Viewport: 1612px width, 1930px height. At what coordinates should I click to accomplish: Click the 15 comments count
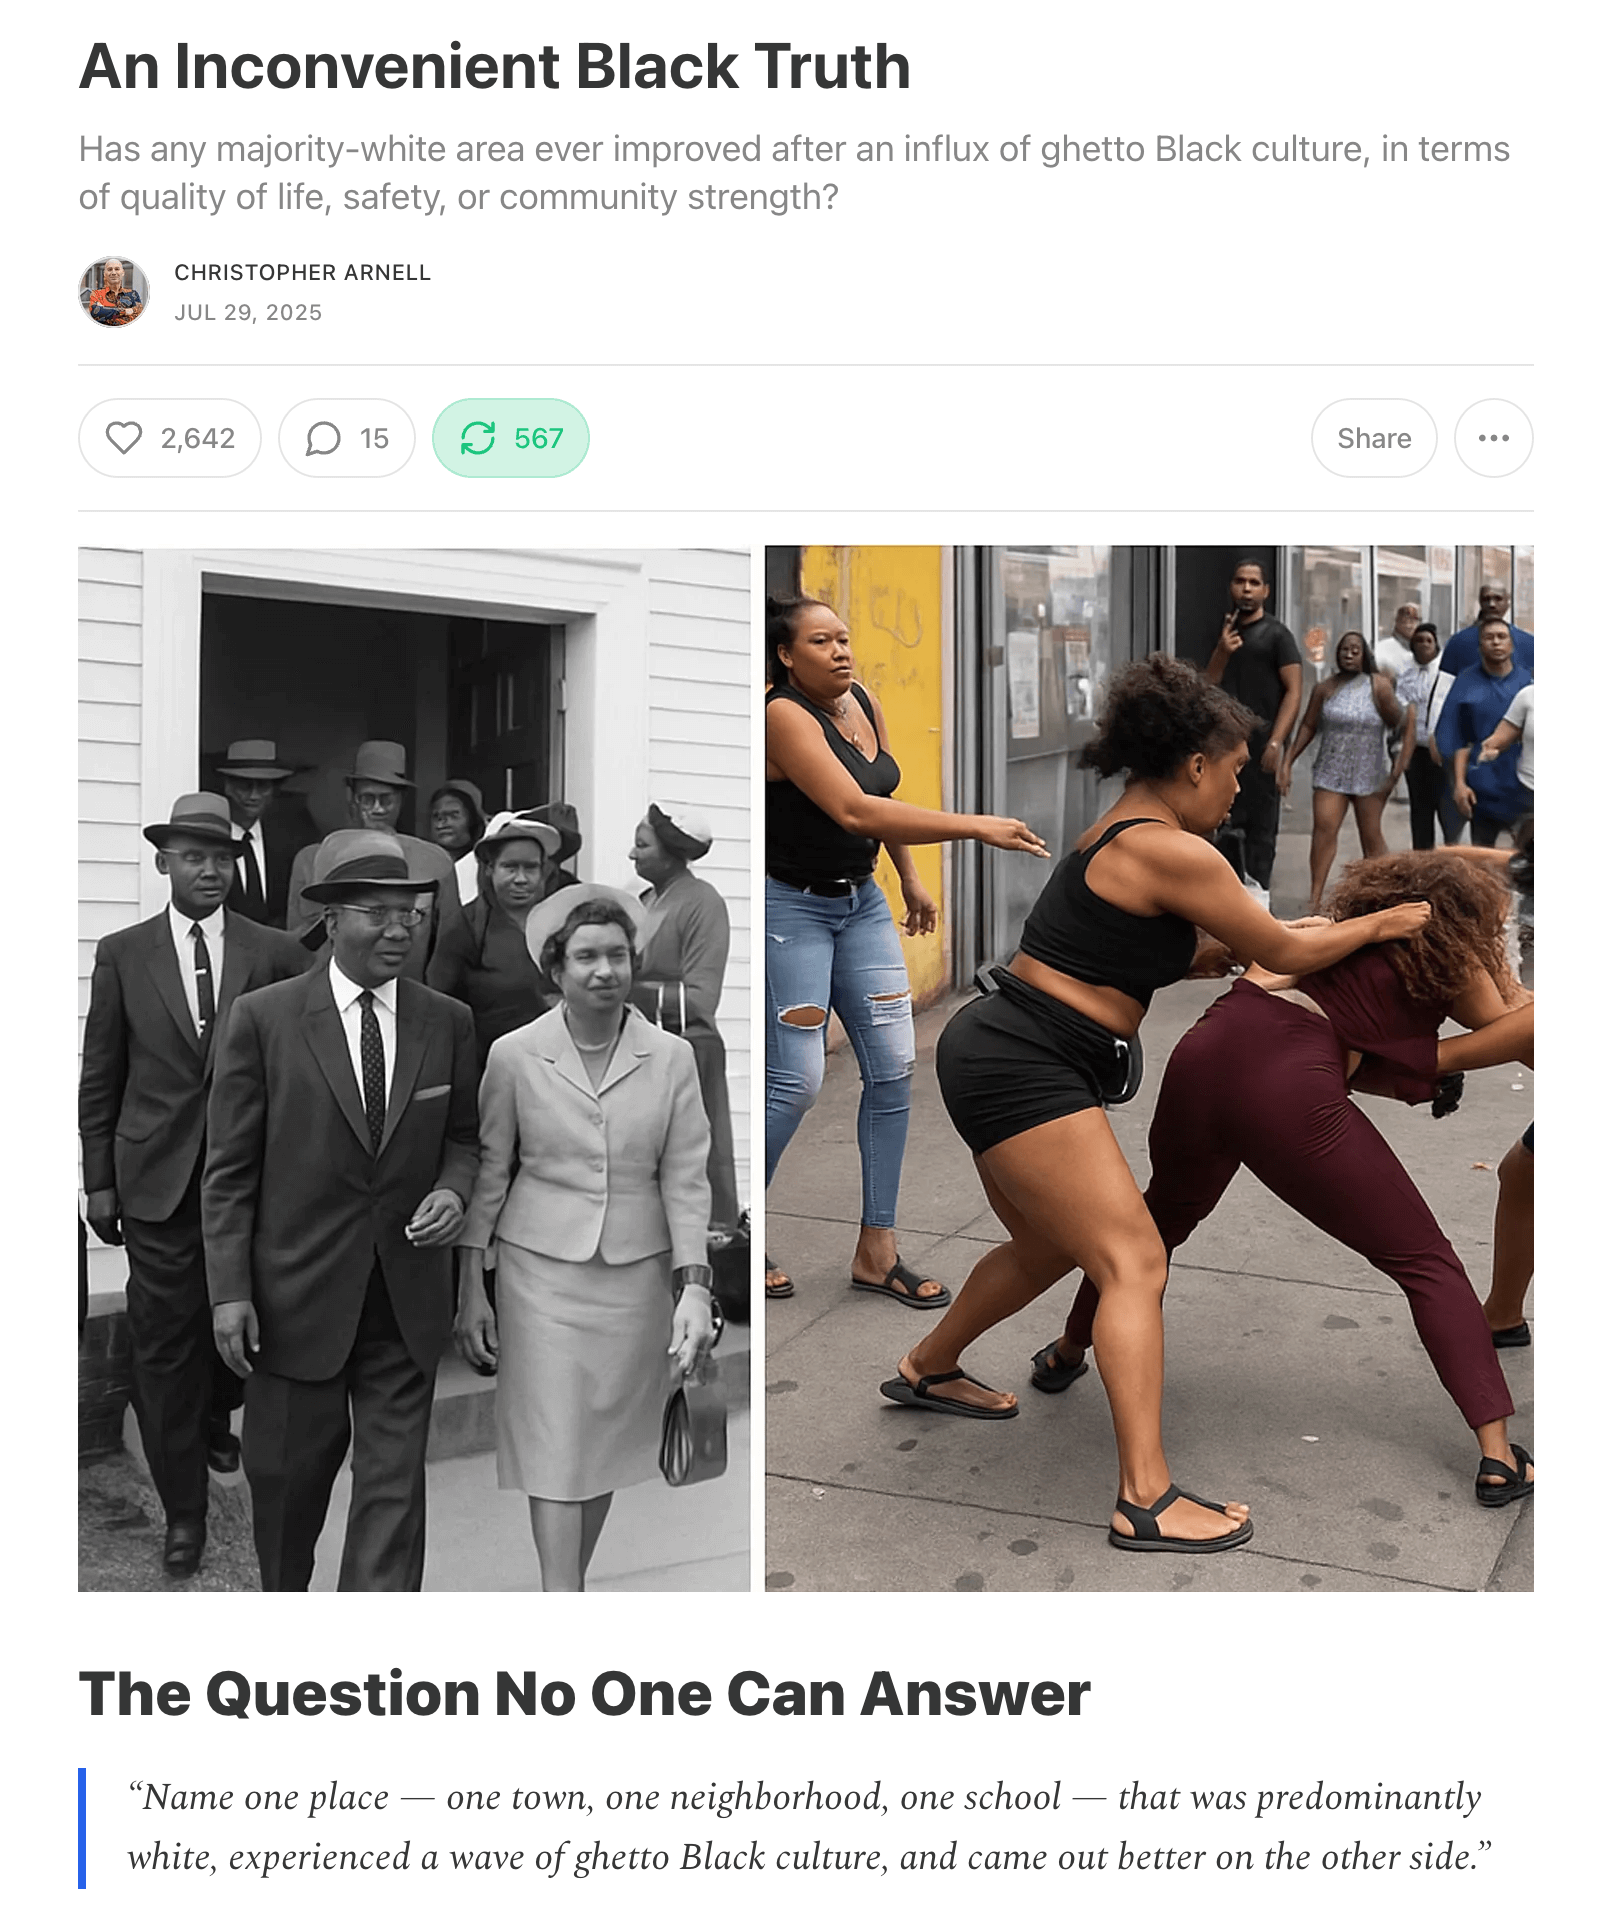click(374, 438)
